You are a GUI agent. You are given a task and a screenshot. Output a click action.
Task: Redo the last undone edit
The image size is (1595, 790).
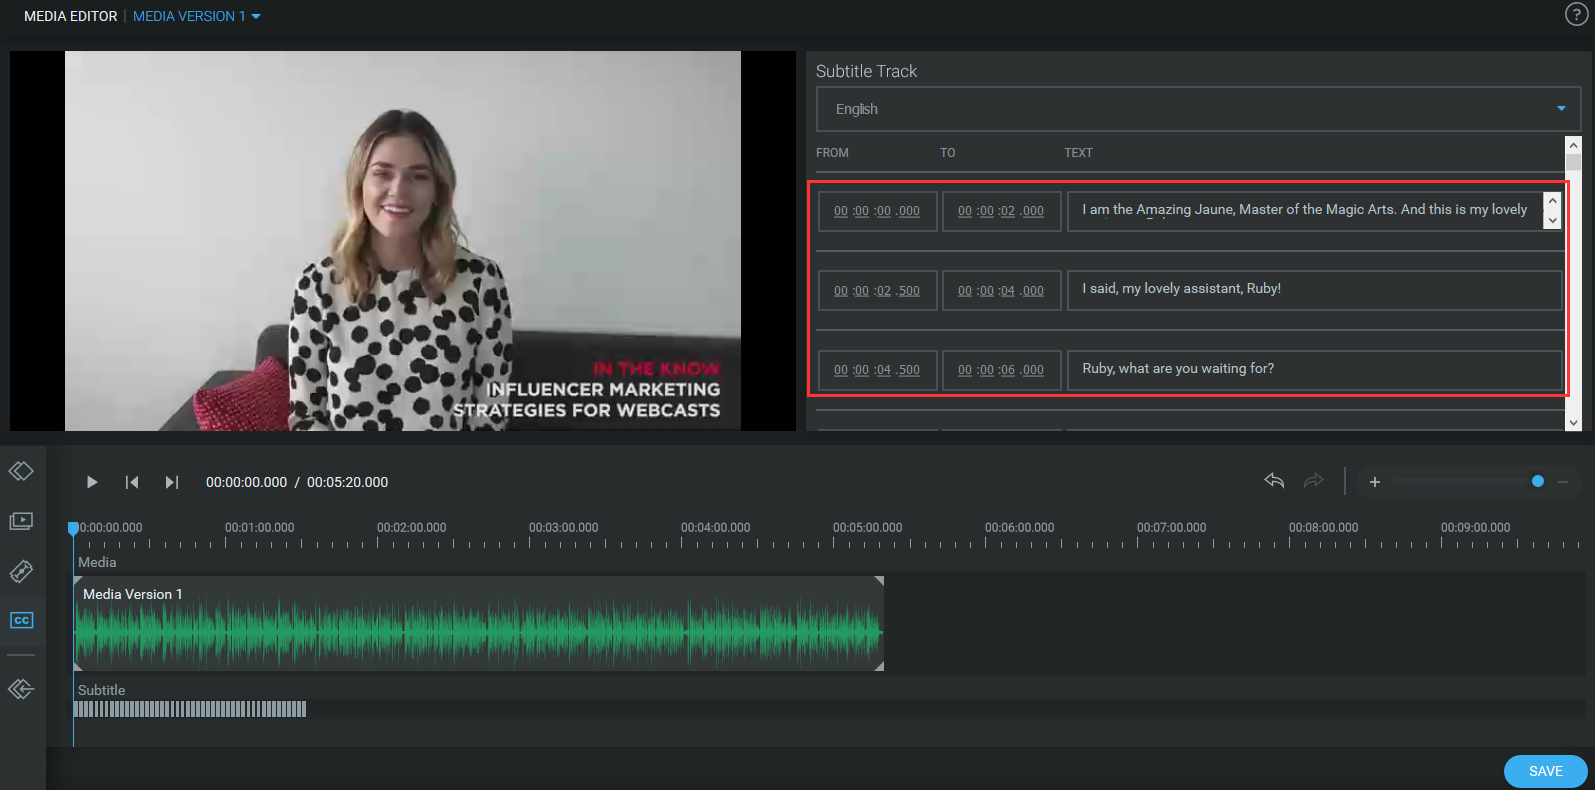pyautogui.click(x=1313, y=481)
